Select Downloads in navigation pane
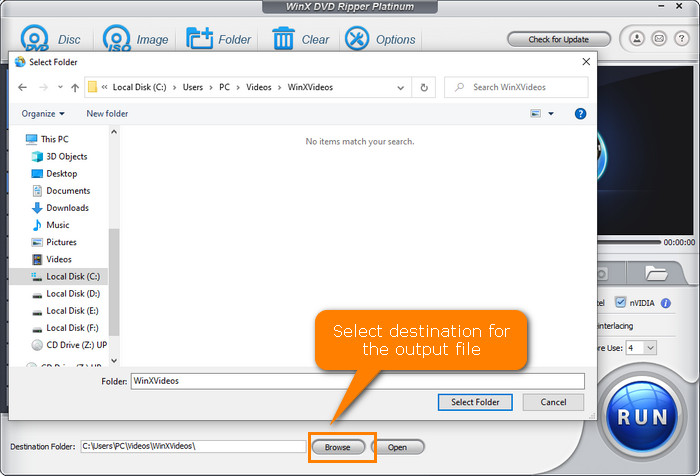This screenshot has width=700, height=476. [x=60, y=208]
